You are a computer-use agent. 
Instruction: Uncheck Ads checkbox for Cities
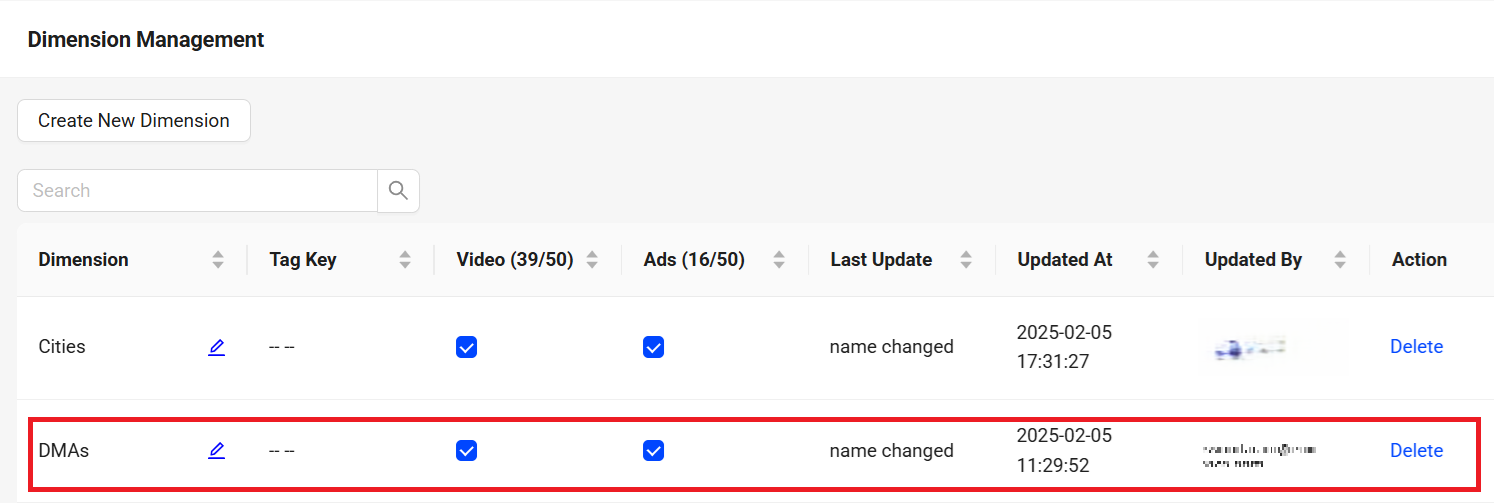tap(653, 347)
